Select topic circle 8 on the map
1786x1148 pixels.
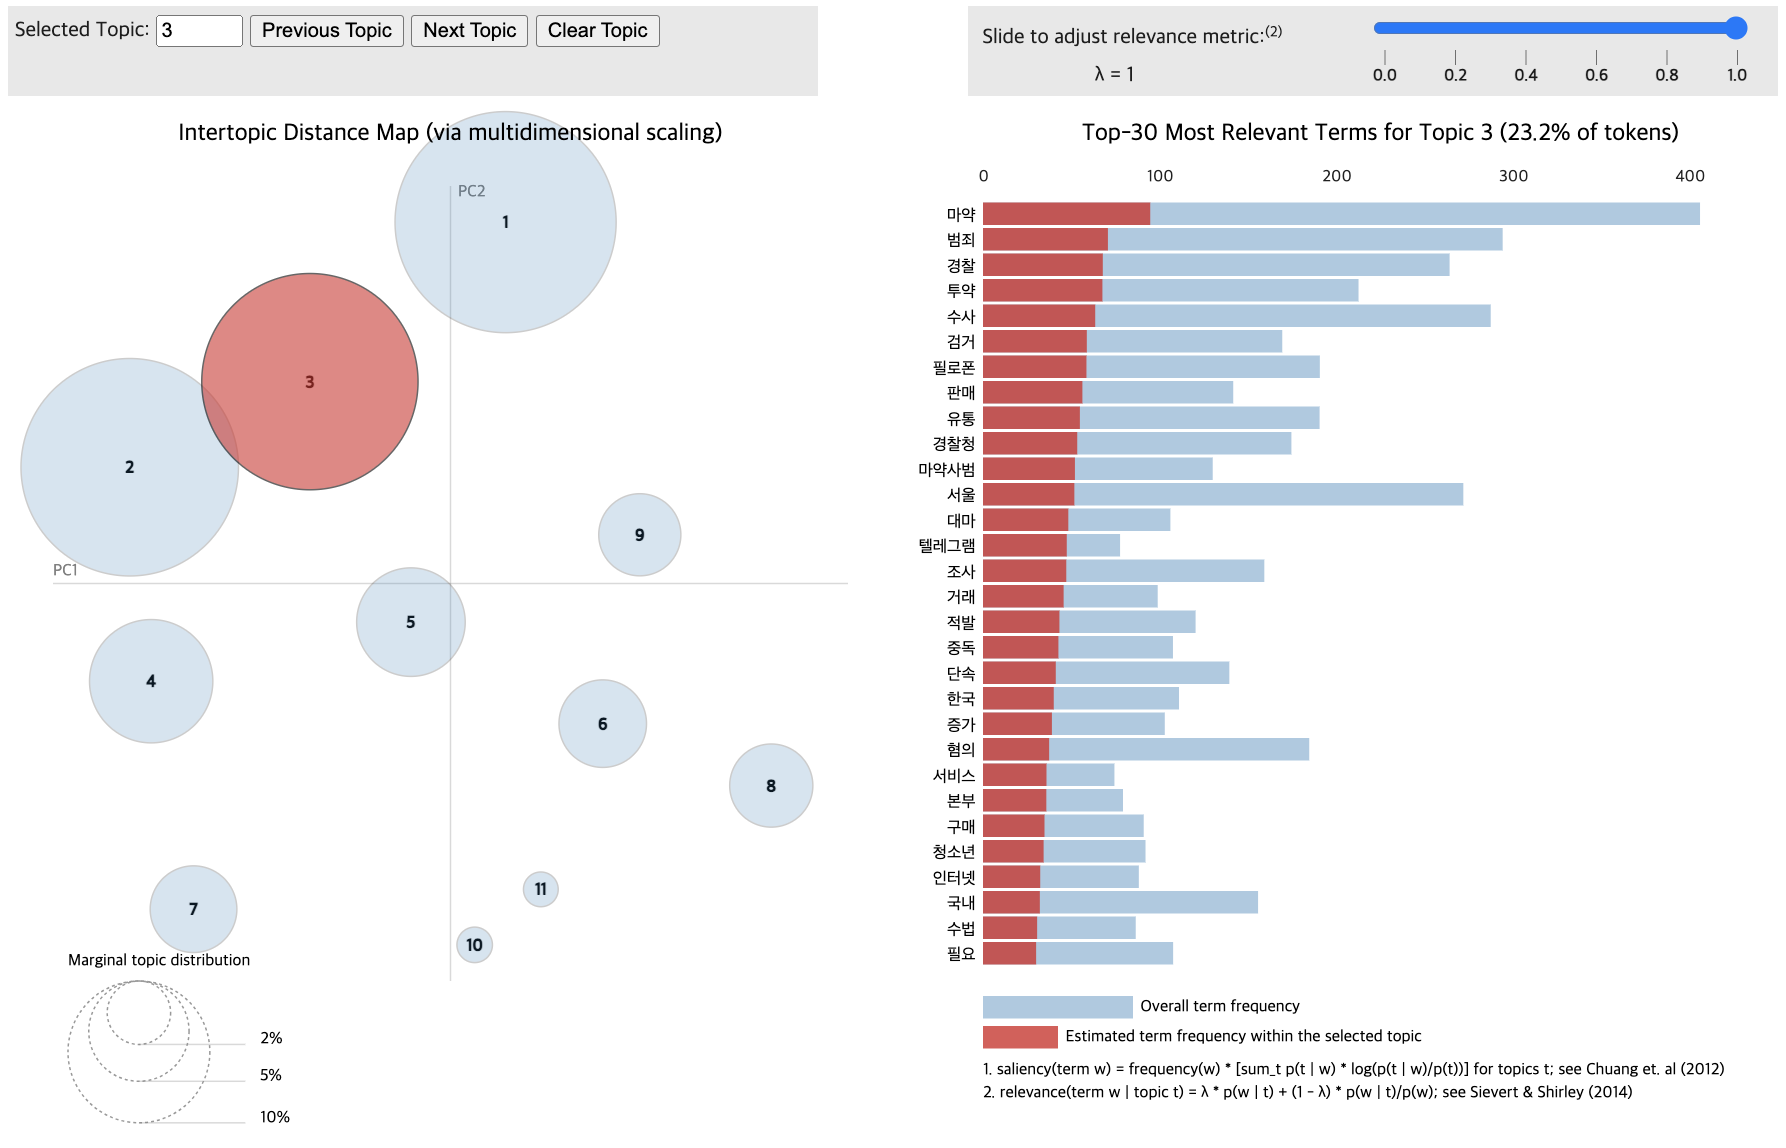coord(771,786)
